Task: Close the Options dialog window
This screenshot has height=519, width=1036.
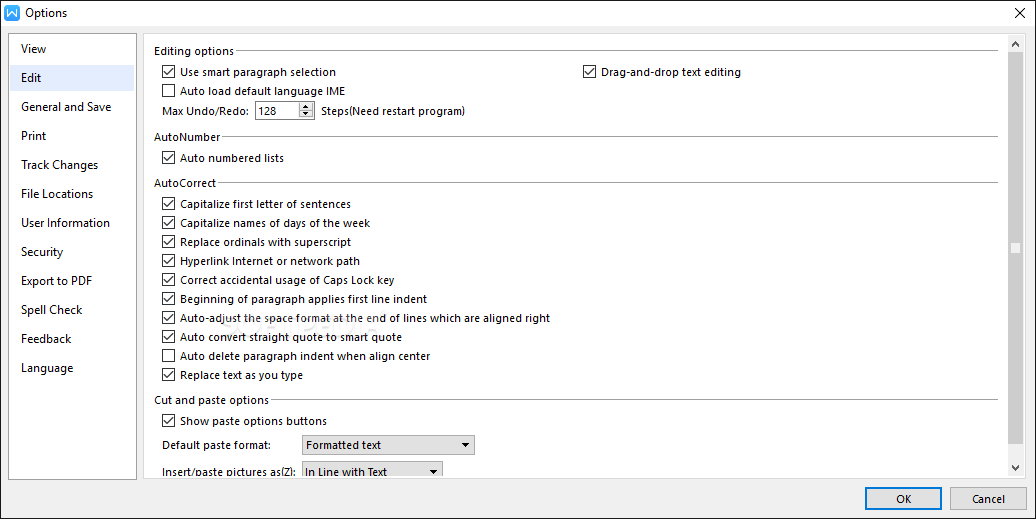Action: coord(1019,13)
